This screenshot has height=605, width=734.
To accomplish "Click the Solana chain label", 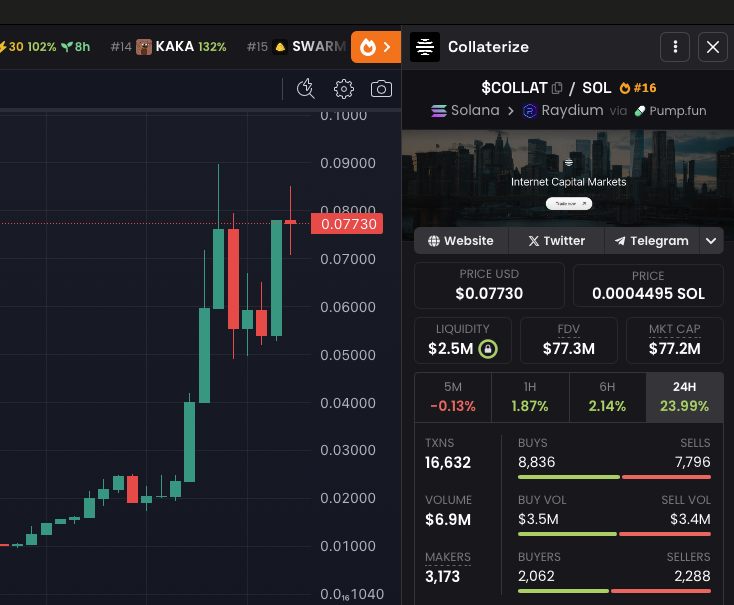I will [x=475, y=111].
